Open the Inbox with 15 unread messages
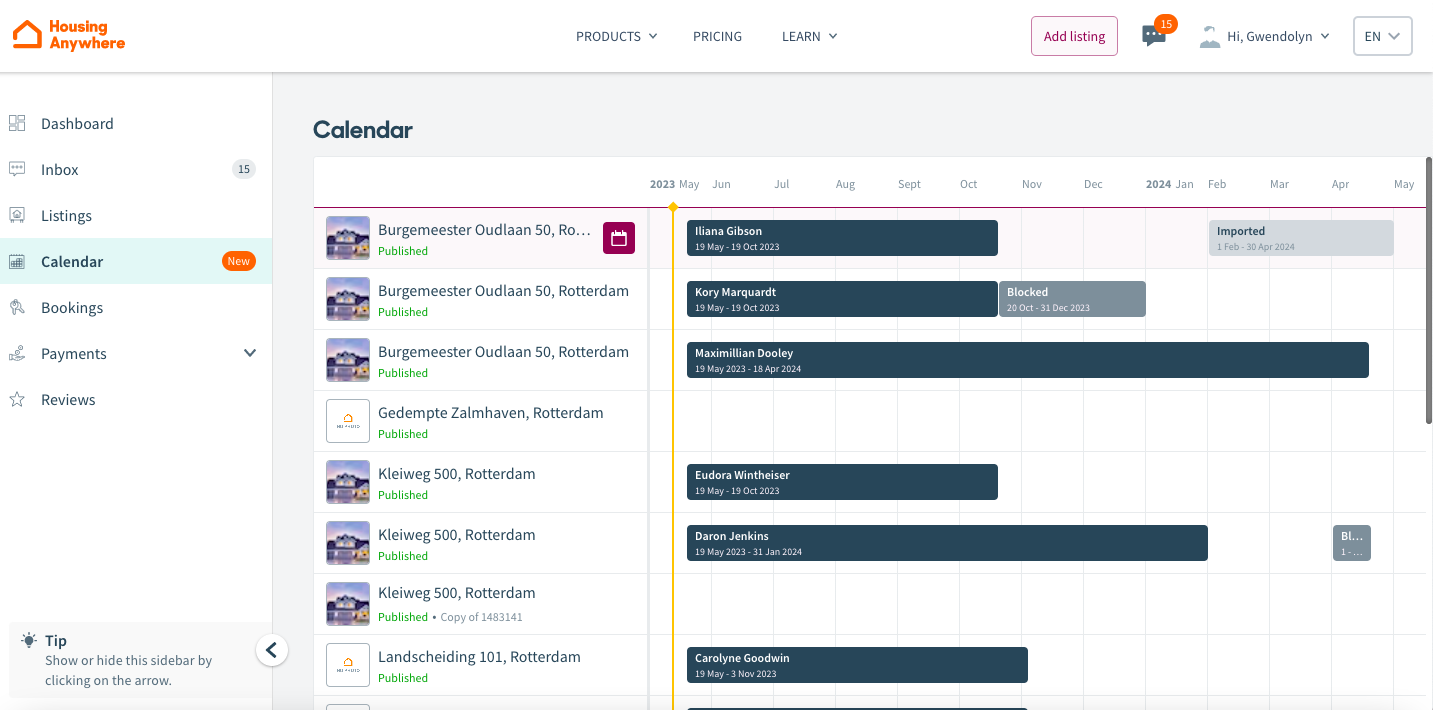Viewport: 1433px width, 710px height. point(59,169)
